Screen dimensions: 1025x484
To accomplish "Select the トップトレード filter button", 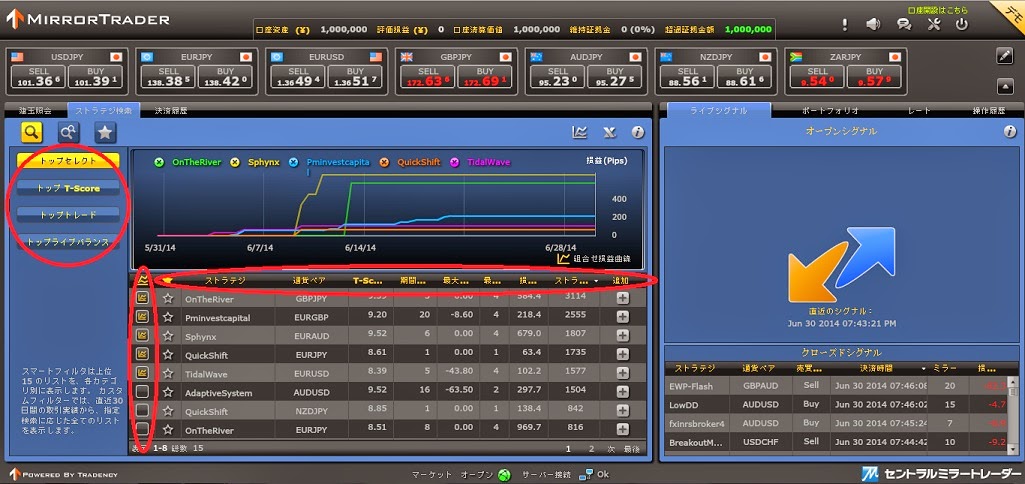I will (x=68, y=215).
